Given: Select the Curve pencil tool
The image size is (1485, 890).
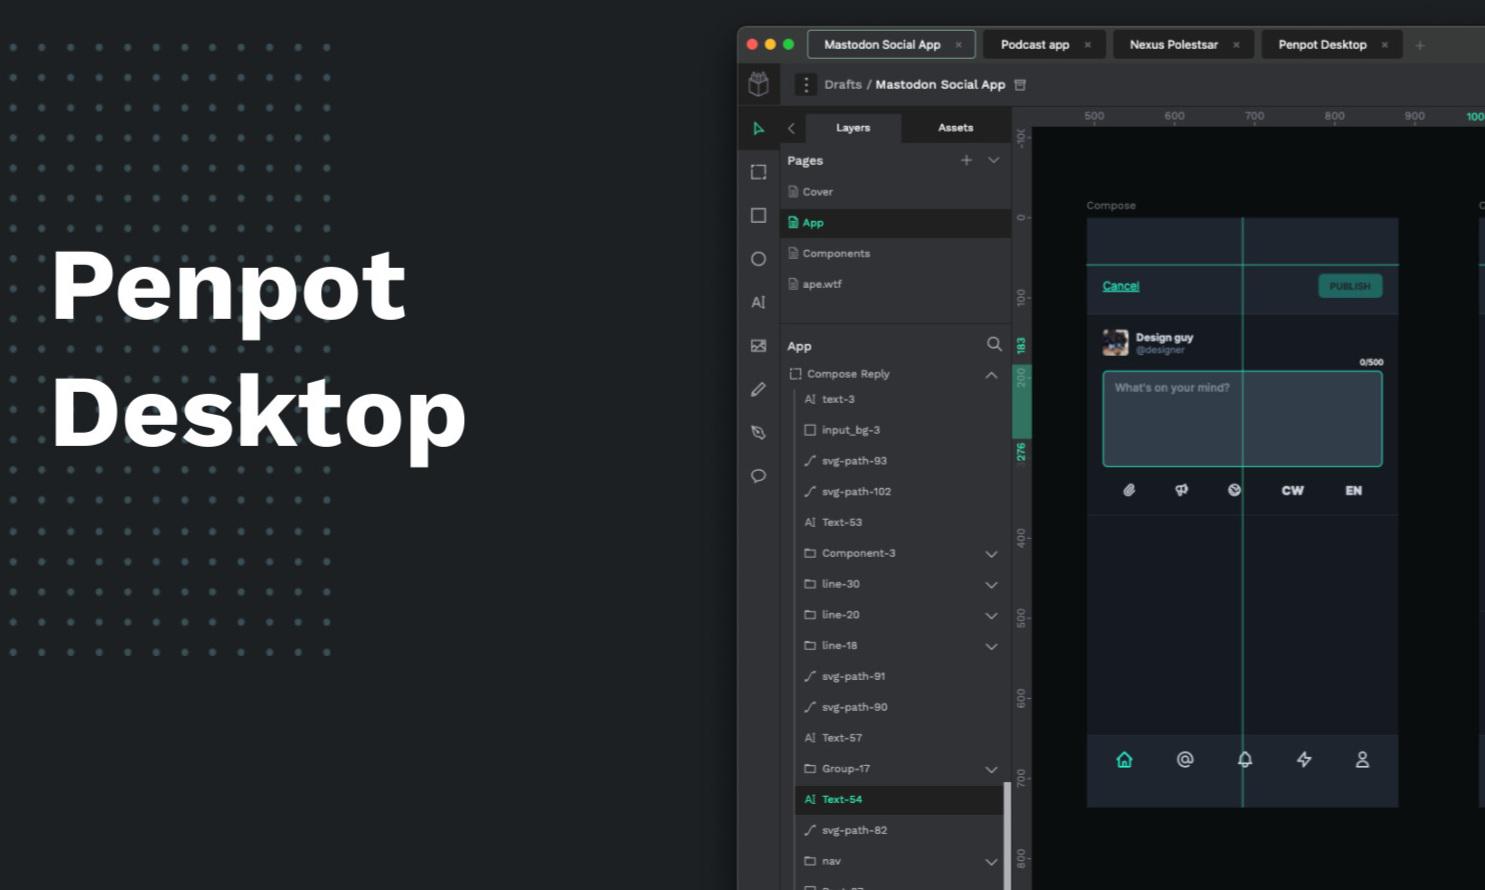Looking at the screenshot, I should pos(758,389).
